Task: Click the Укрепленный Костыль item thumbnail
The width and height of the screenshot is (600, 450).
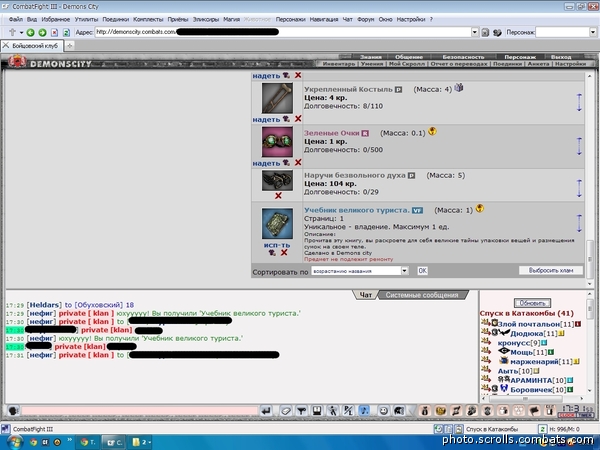Action: 277,98
